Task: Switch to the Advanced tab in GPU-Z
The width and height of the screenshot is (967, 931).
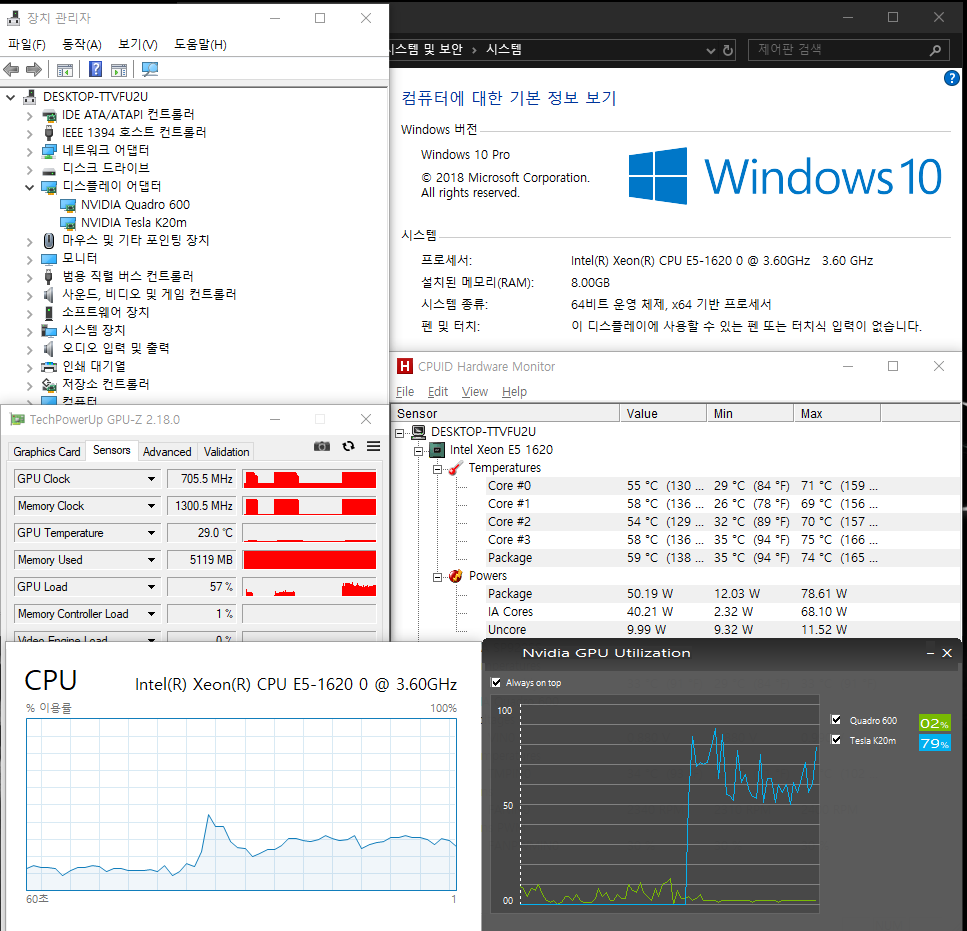Action: click(167, 452)
